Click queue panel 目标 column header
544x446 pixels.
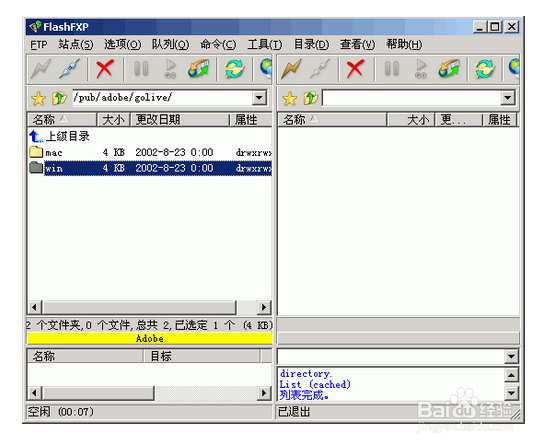point(202,356)
